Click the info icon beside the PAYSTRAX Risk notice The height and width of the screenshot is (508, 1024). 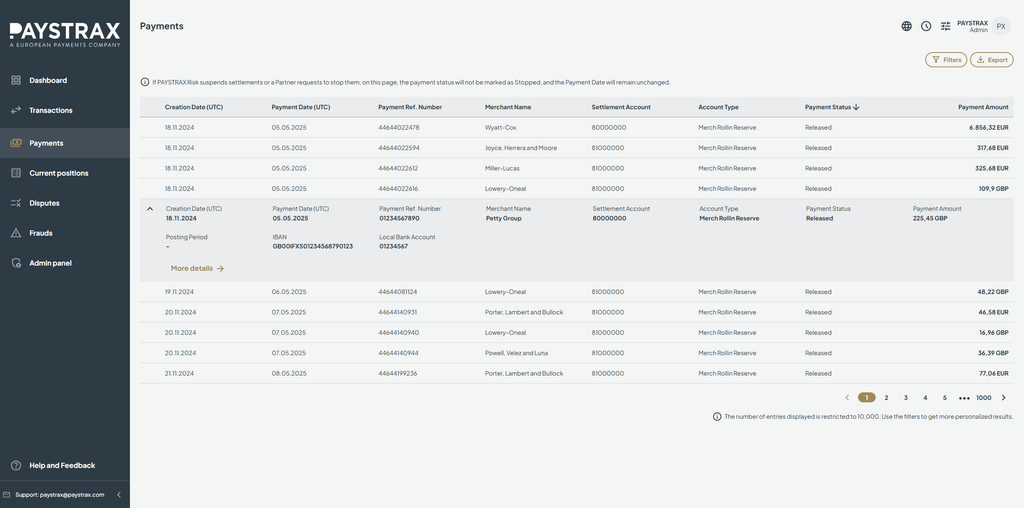coord(144,82)
